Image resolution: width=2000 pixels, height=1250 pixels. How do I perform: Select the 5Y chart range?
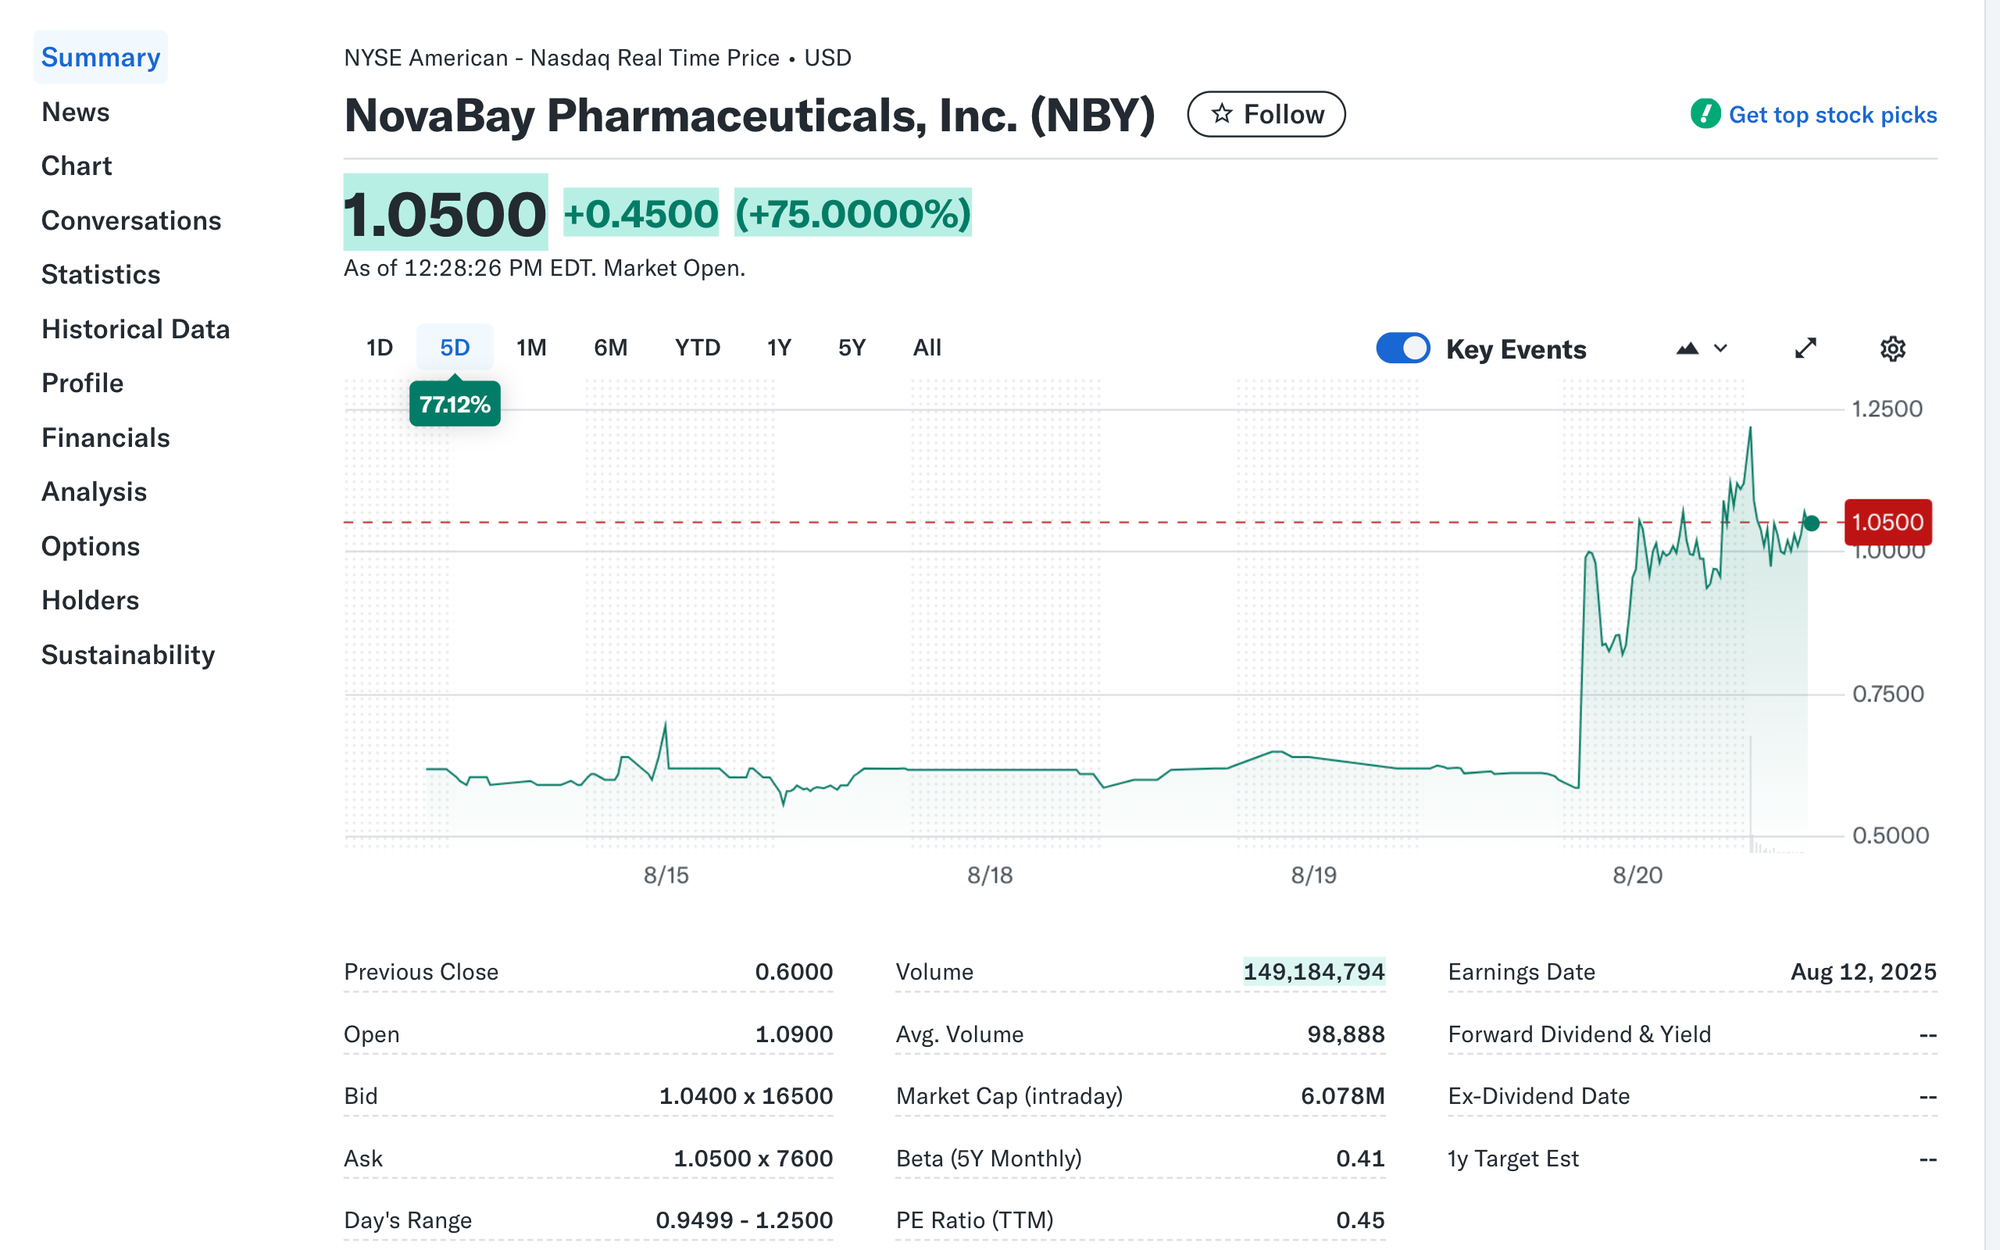[852, 347]
